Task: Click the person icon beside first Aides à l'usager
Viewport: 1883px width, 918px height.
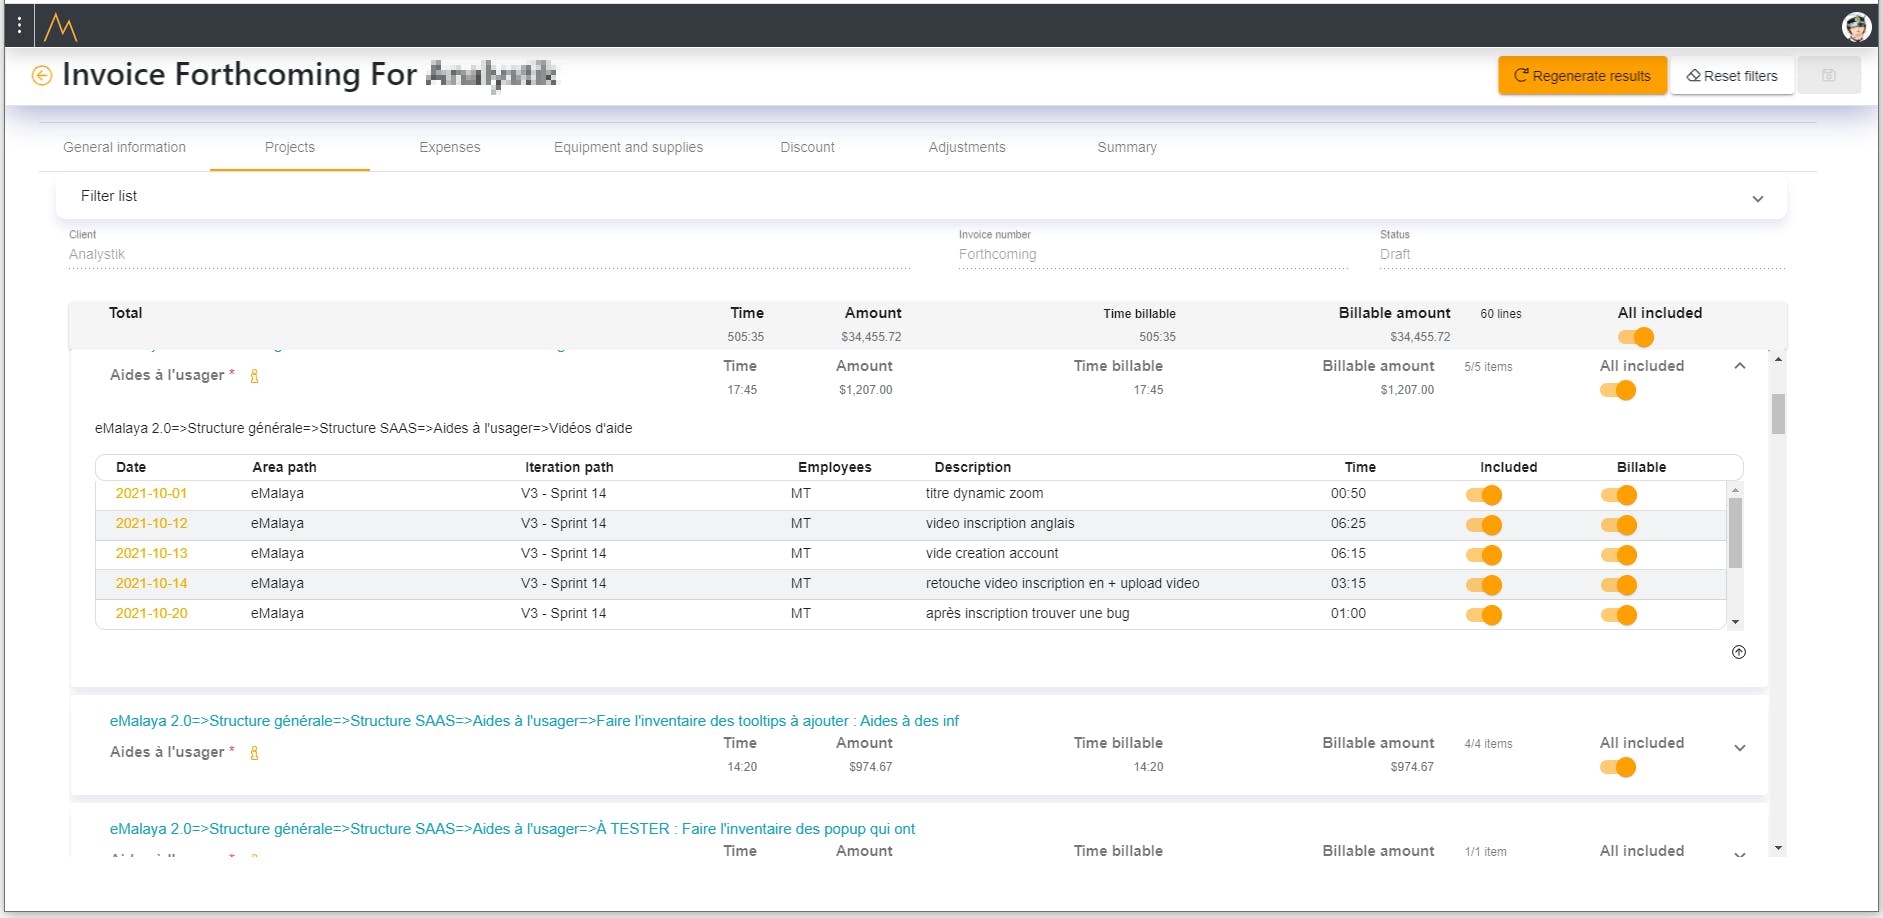Action: point(254,376)
